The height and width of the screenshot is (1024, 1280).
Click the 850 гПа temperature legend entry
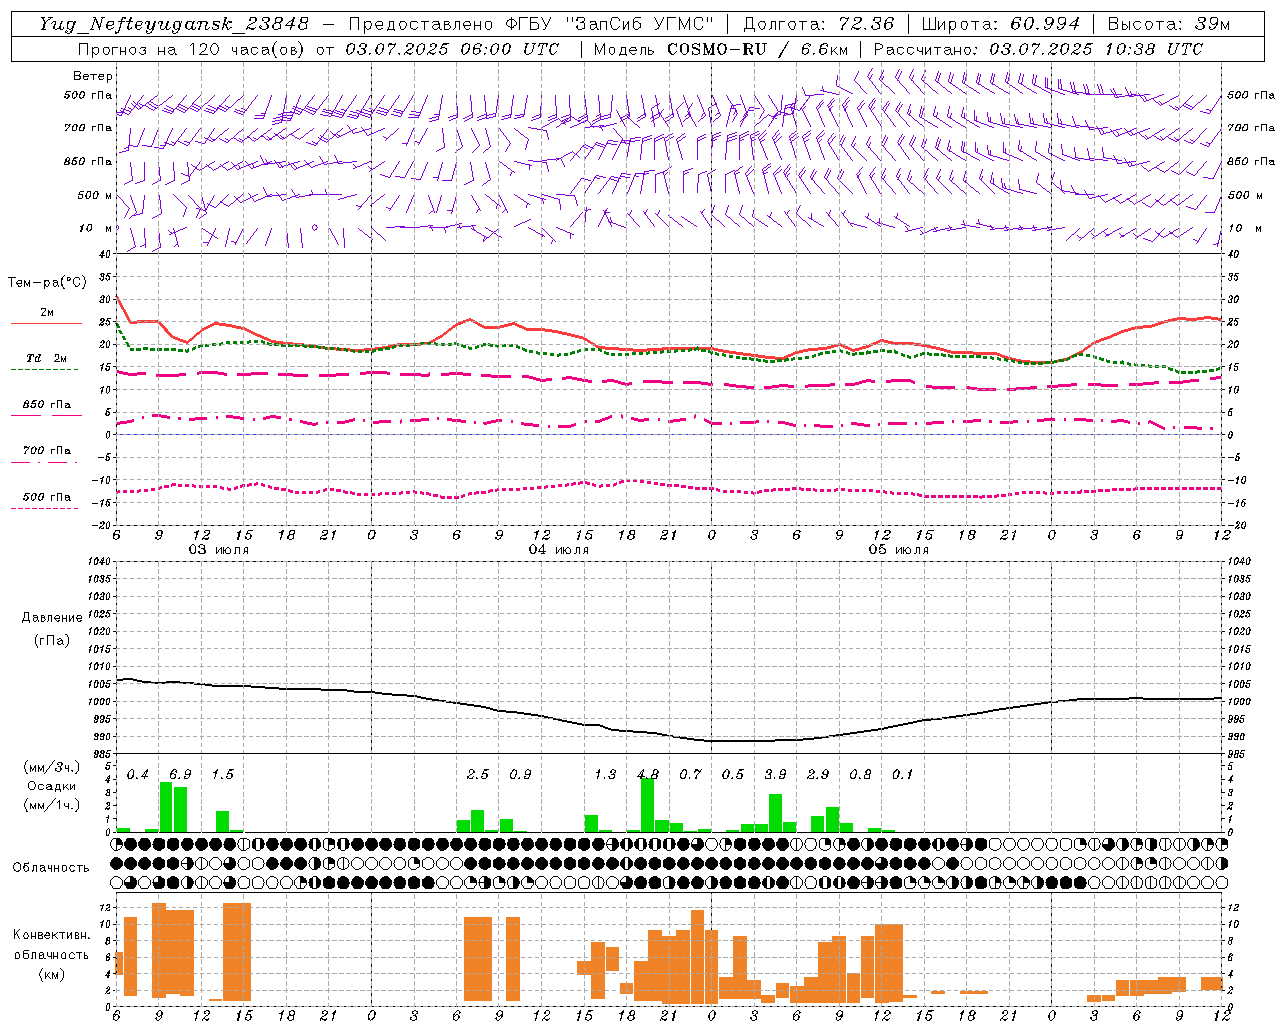(x=46, y=405)
